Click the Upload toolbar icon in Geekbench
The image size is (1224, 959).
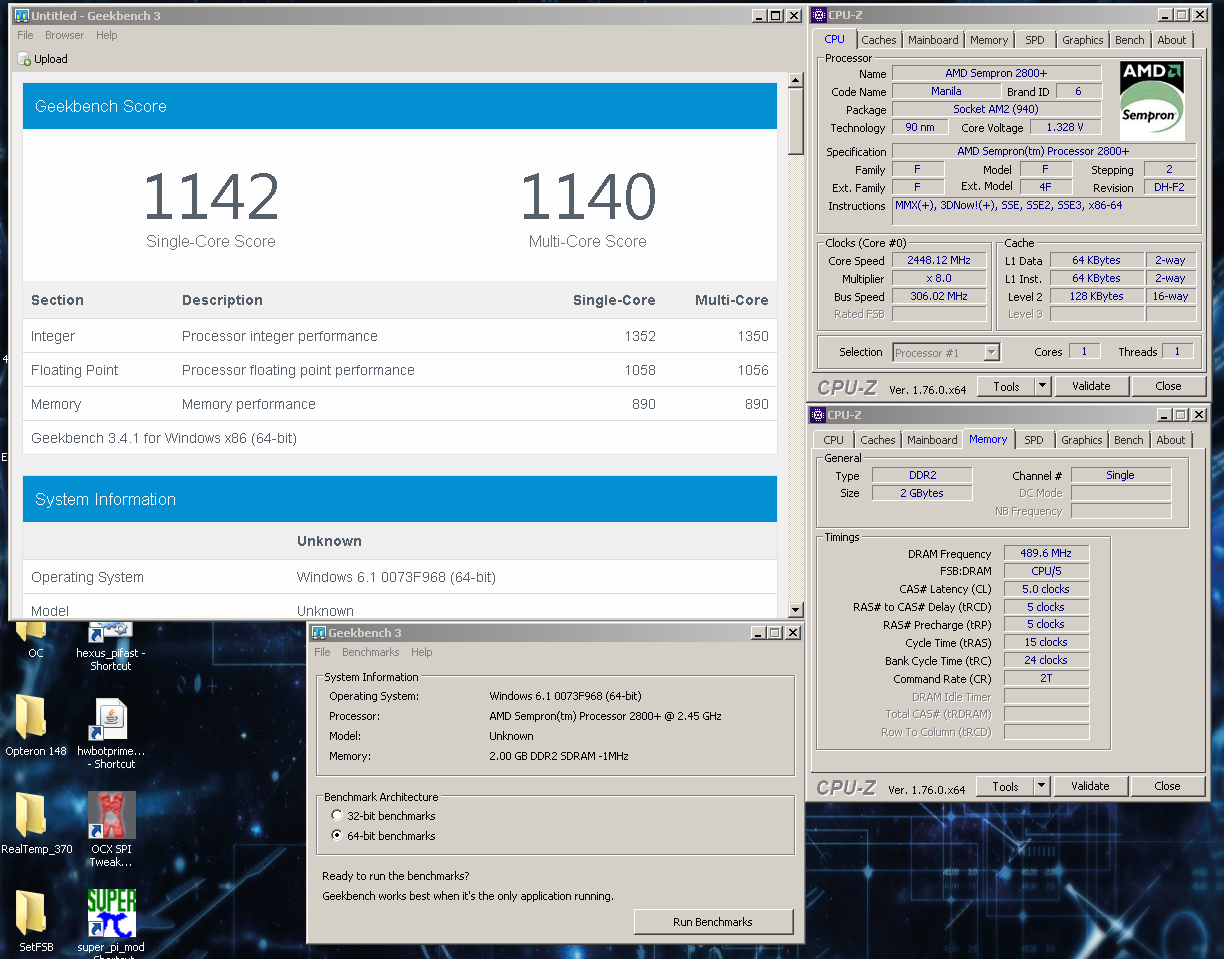click(24, 59)
